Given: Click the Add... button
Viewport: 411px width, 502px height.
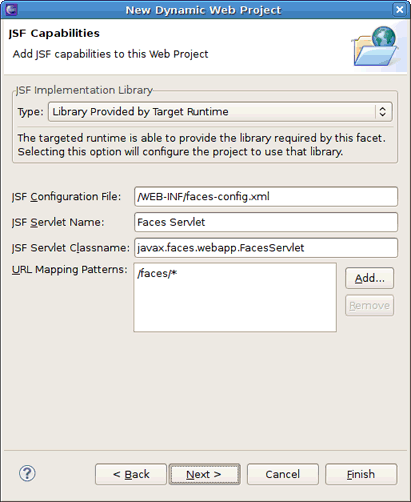Looking at the screenshot, I should click(369, 278).
